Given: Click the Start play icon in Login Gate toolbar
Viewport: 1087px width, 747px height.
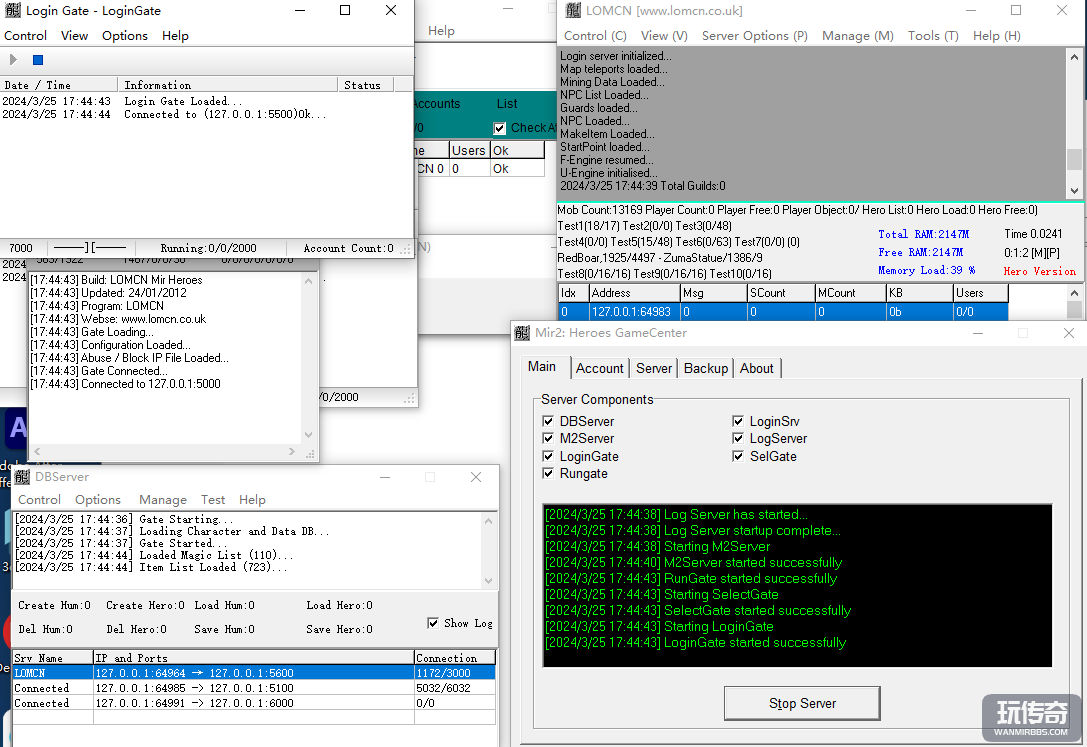Looking at the screenshot, I should (13, 60).
